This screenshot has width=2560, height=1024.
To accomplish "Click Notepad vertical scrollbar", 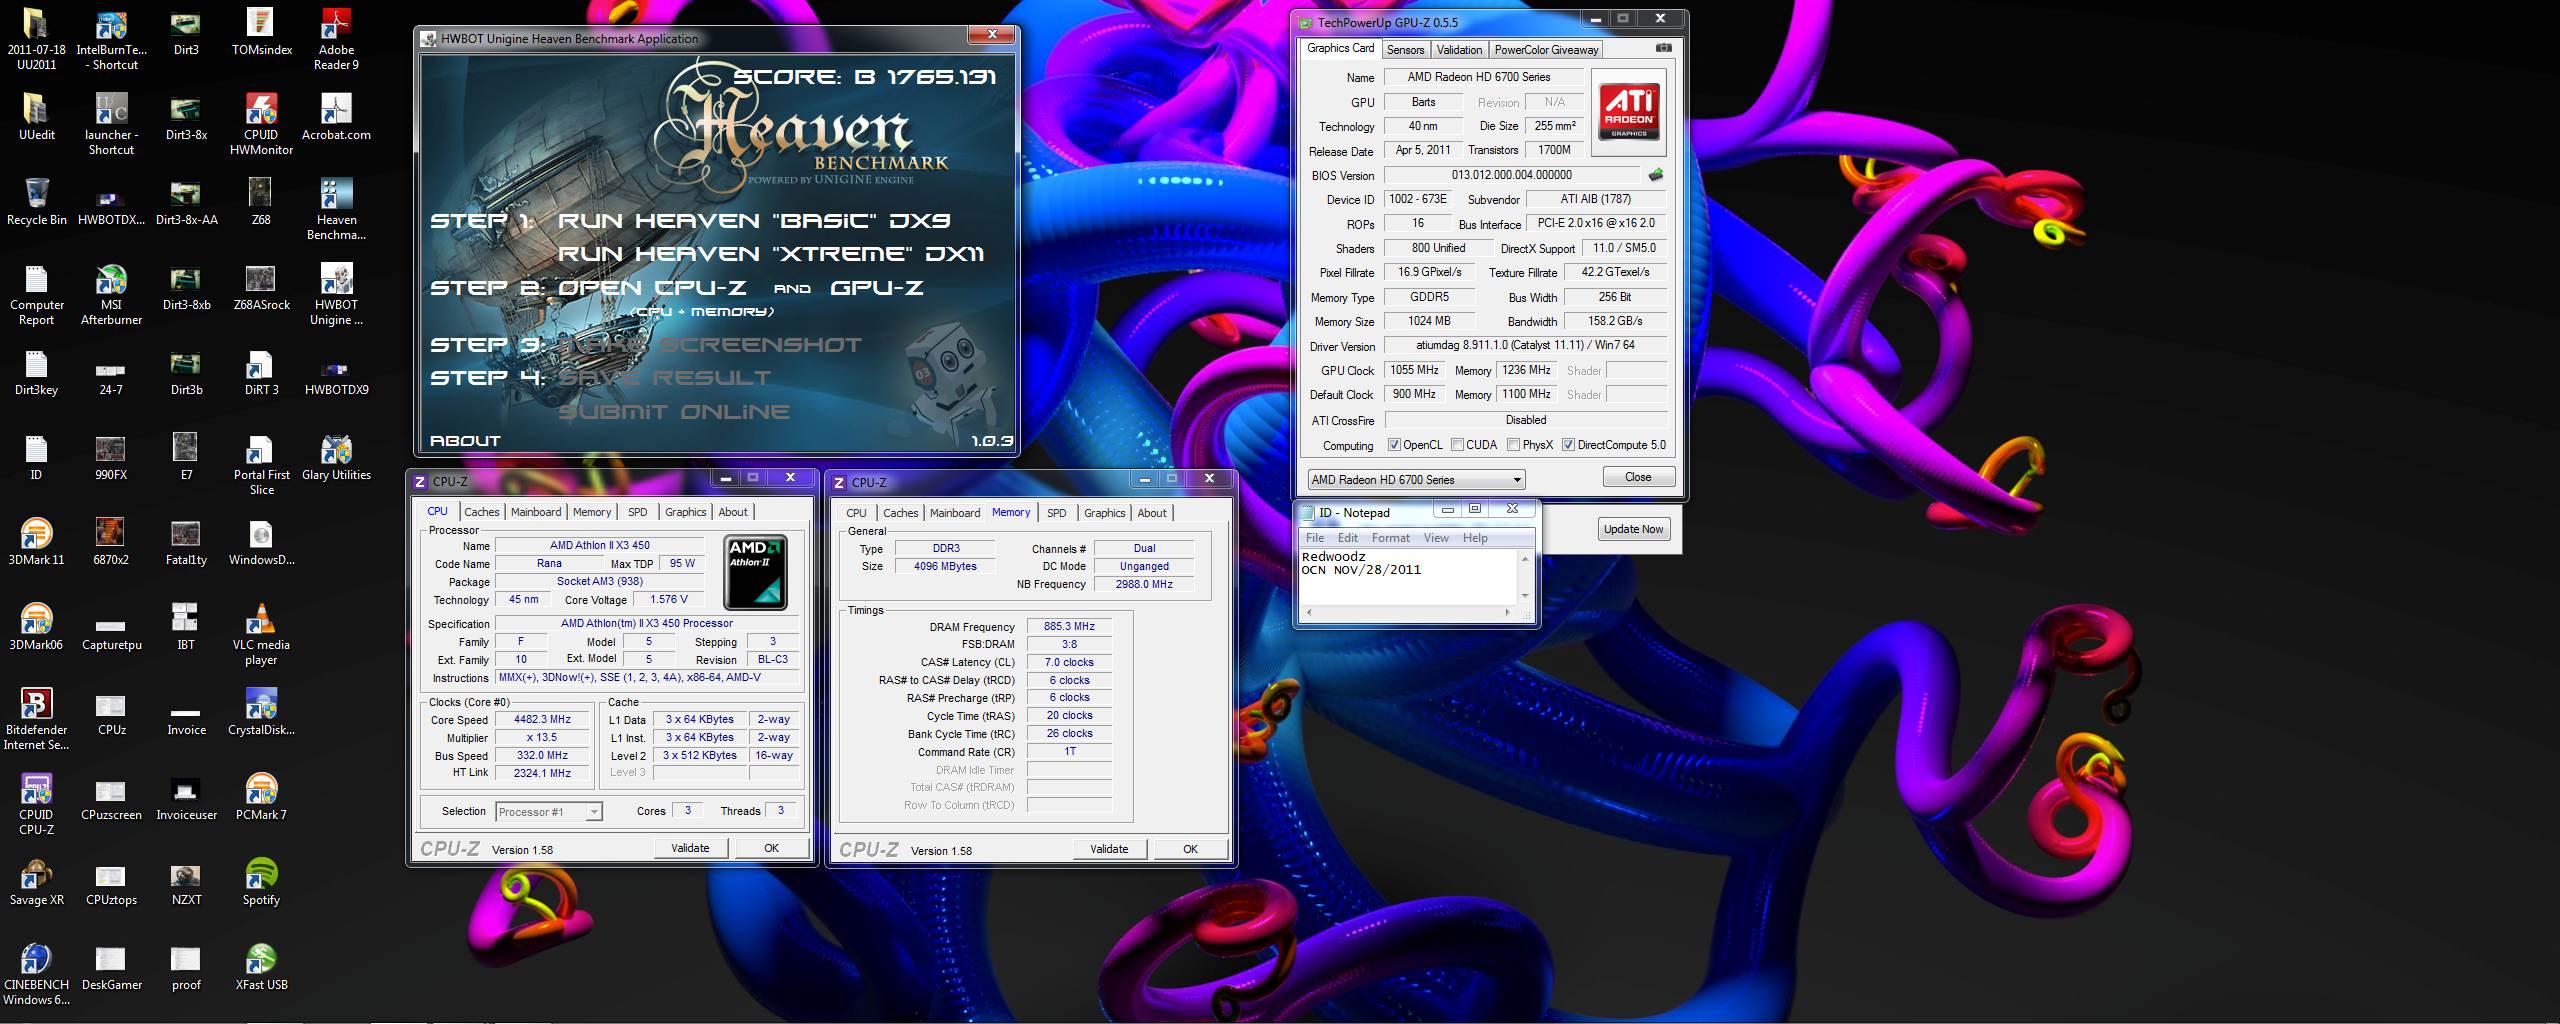I will [x=1525, y=577].
